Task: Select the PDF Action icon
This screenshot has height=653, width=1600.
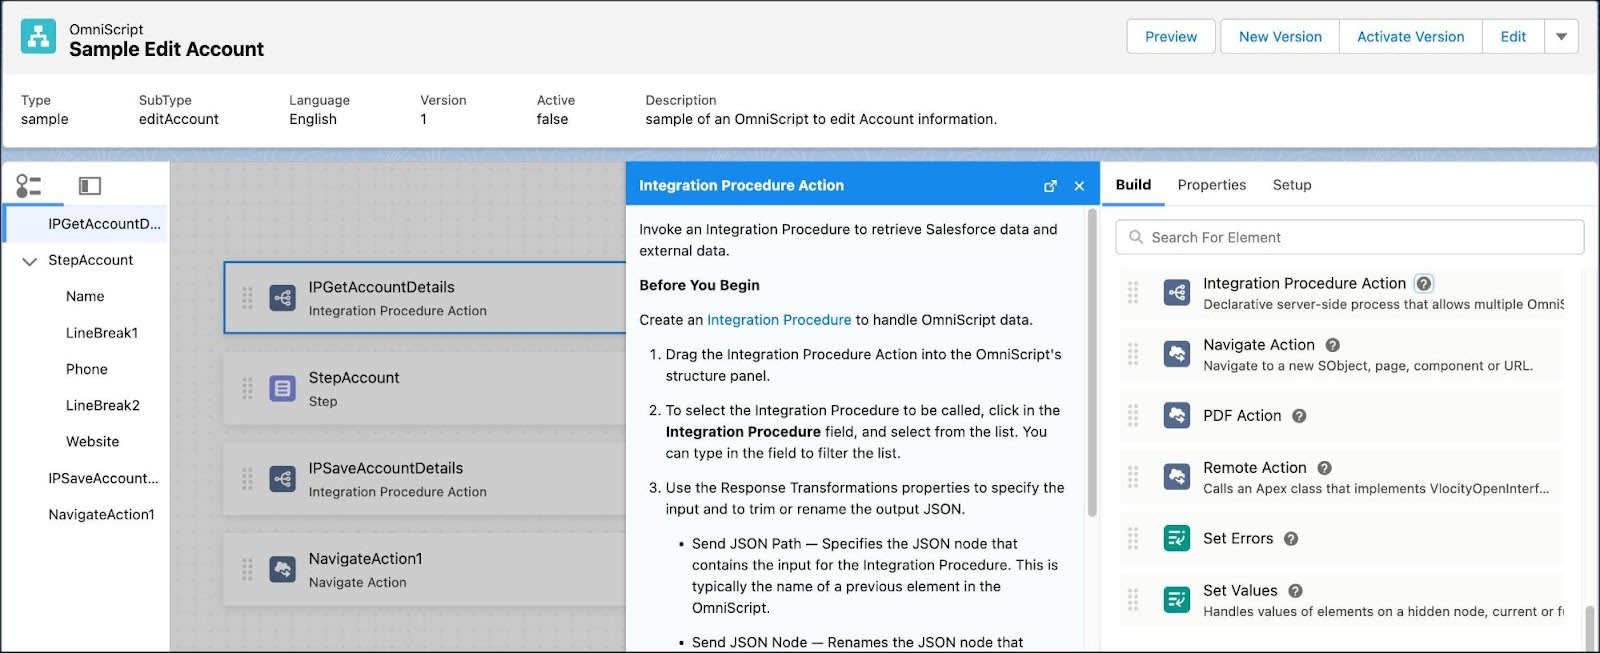Action: (x=1175, y=416)
